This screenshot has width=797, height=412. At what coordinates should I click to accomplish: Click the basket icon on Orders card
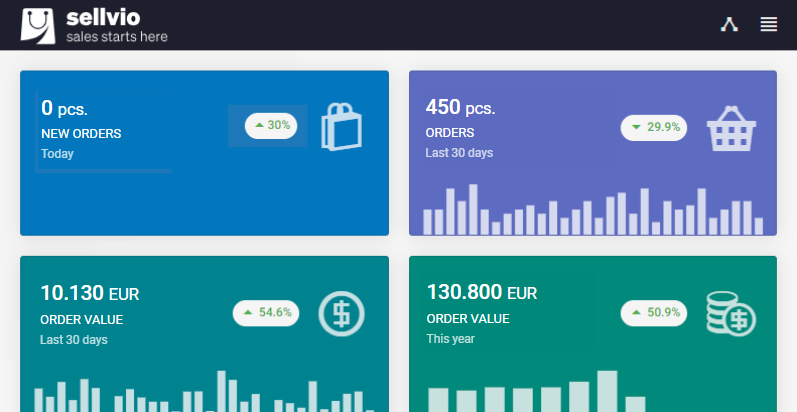(731, 129)
